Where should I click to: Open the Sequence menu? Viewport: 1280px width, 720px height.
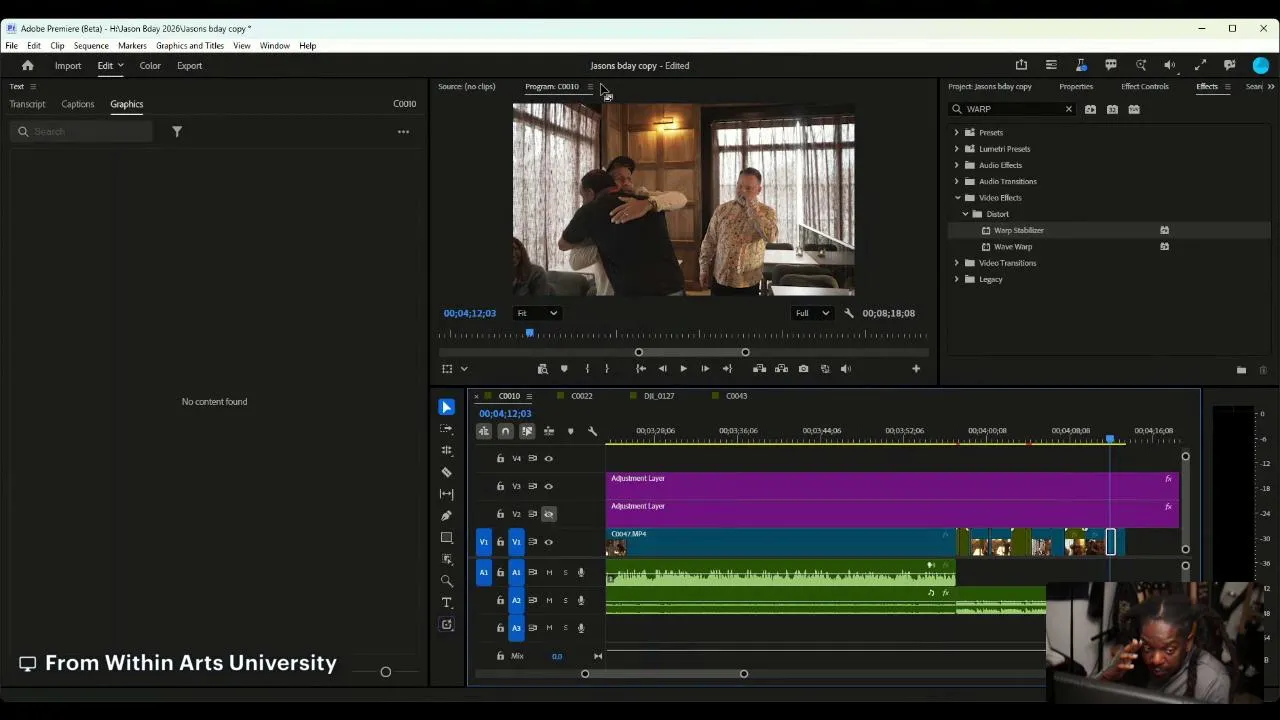click(x=91, y=46)
